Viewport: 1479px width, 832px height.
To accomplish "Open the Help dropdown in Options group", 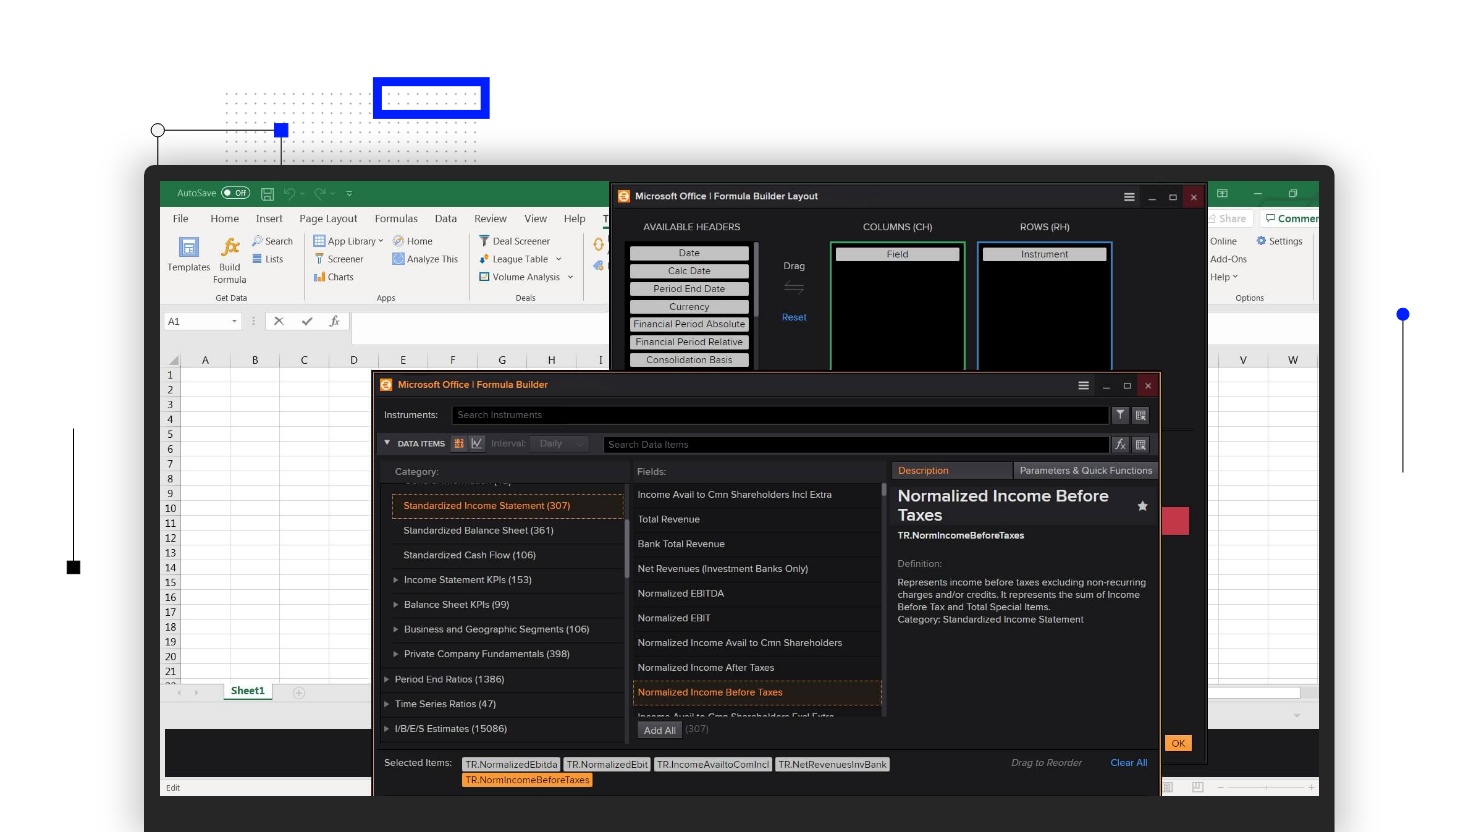I will click(x=1224, y=277).
